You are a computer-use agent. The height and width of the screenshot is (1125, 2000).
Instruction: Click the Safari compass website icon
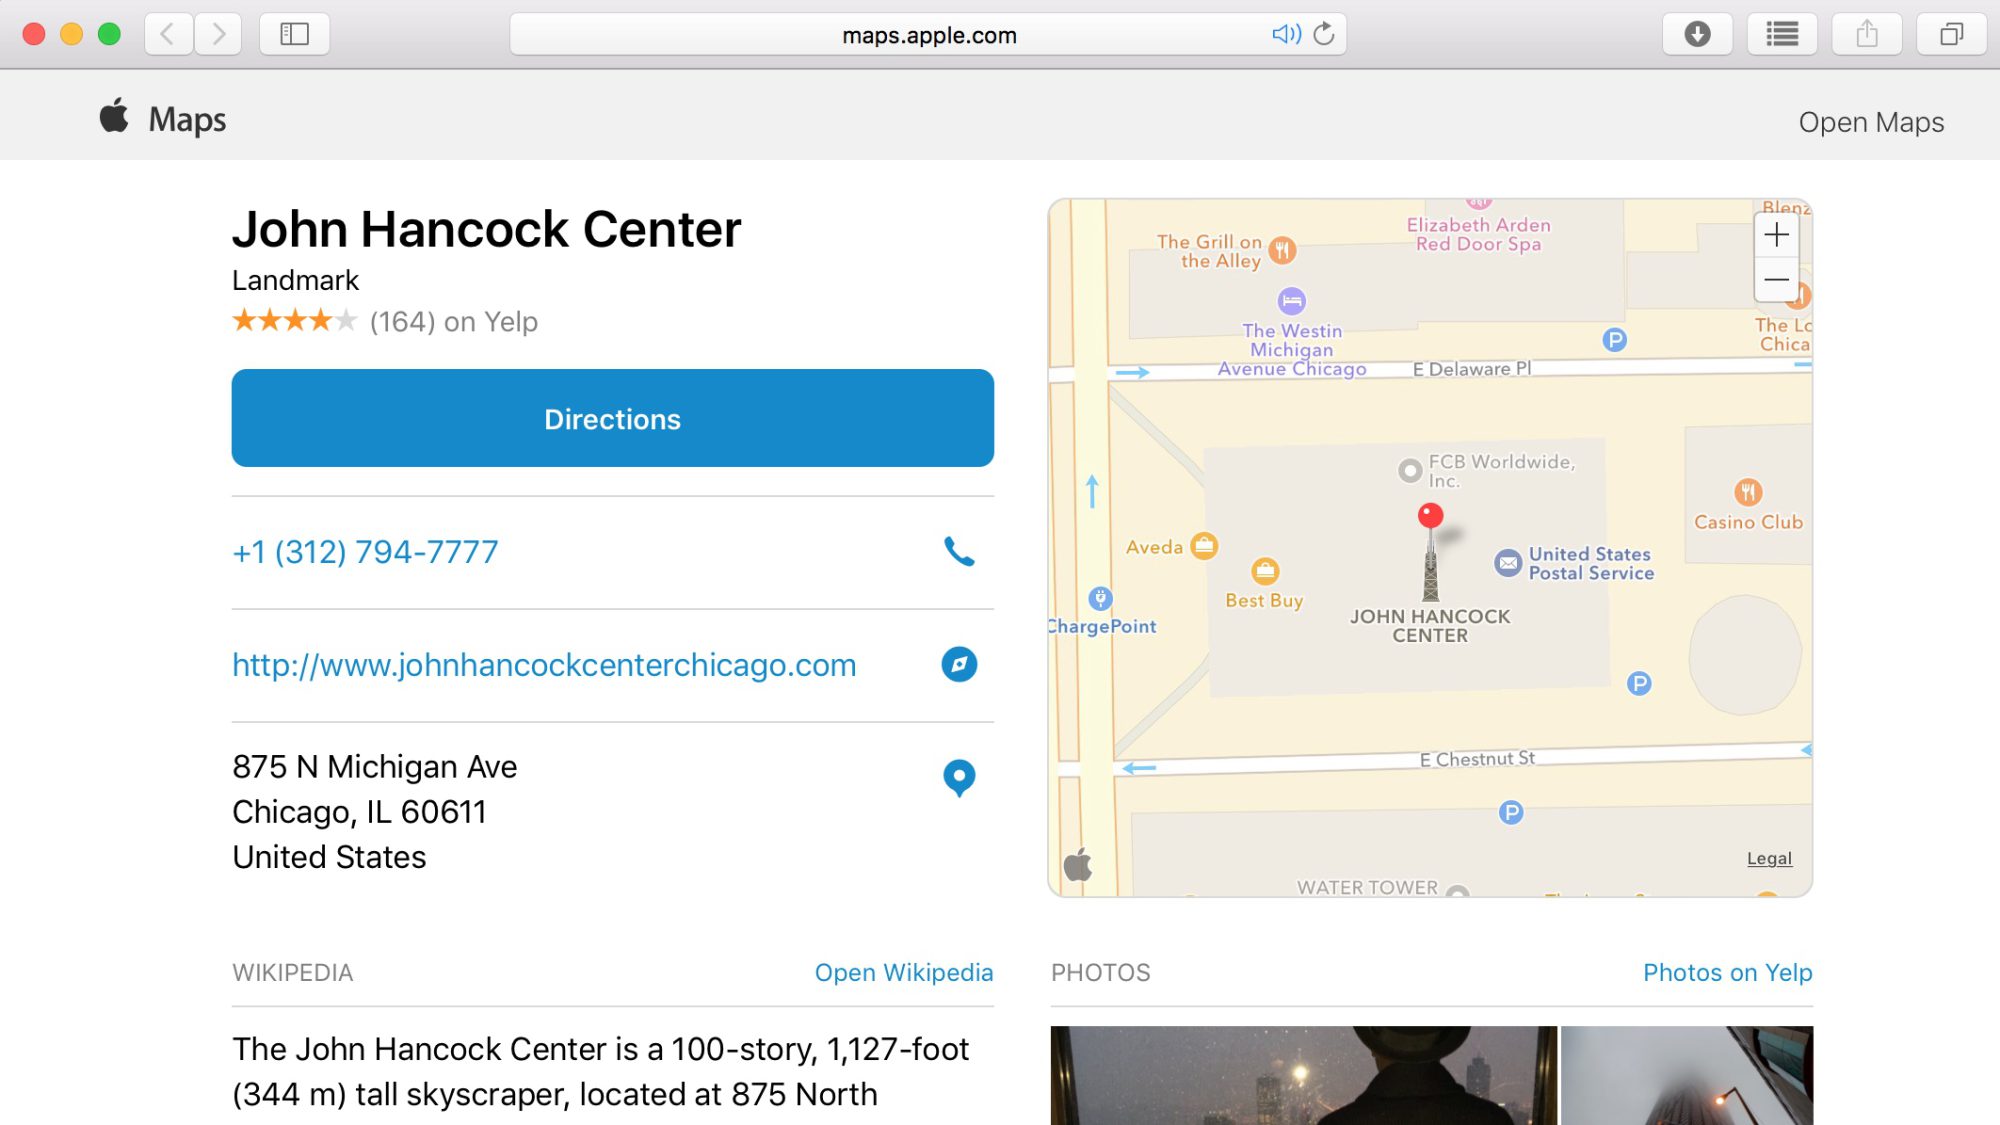[x=959, y=665]
